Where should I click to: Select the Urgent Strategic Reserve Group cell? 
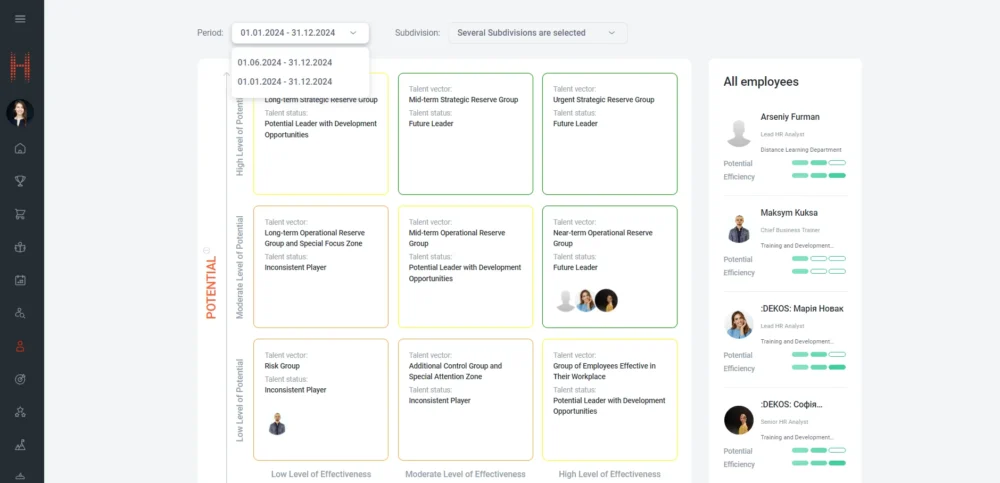click(x=609, y=134)
